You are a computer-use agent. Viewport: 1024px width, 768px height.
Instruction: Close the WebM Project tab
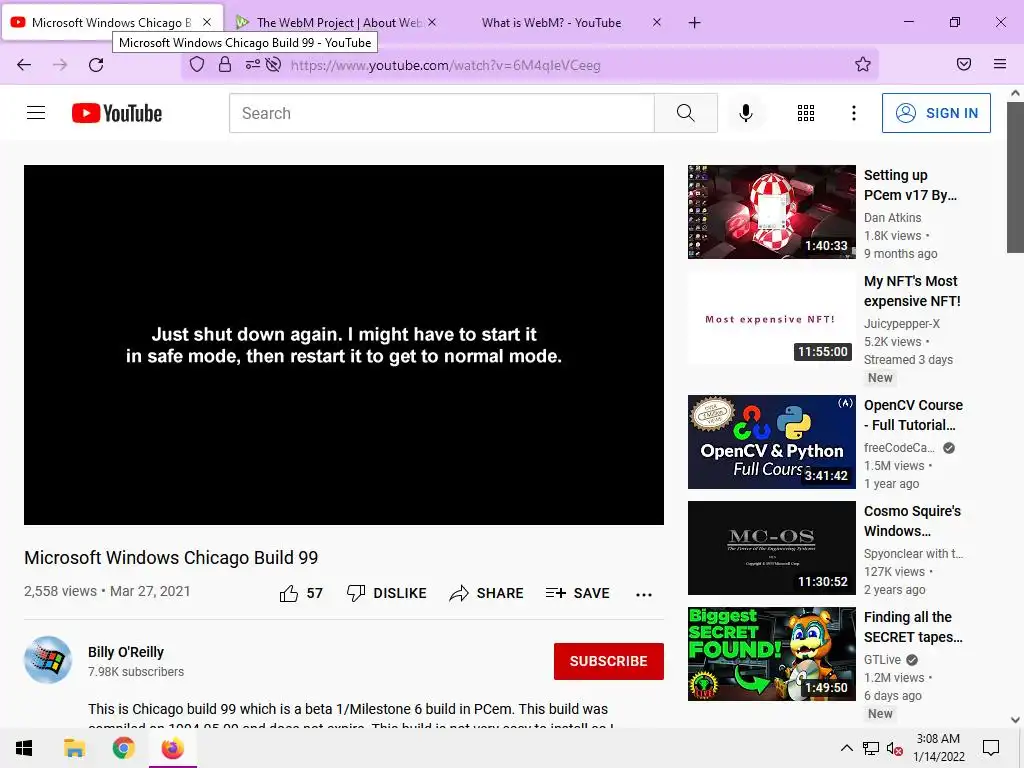pos(432,22)
